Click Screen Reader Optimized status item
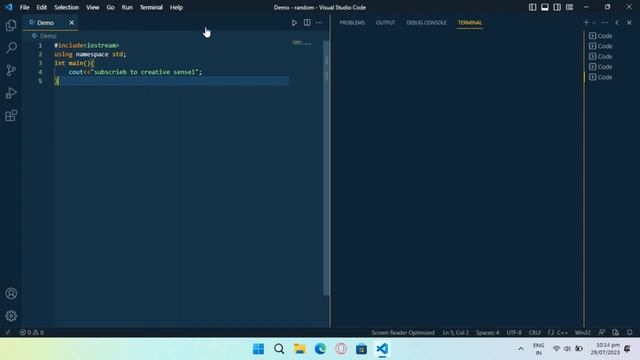640x360 pixels. [x=403, y=332]
